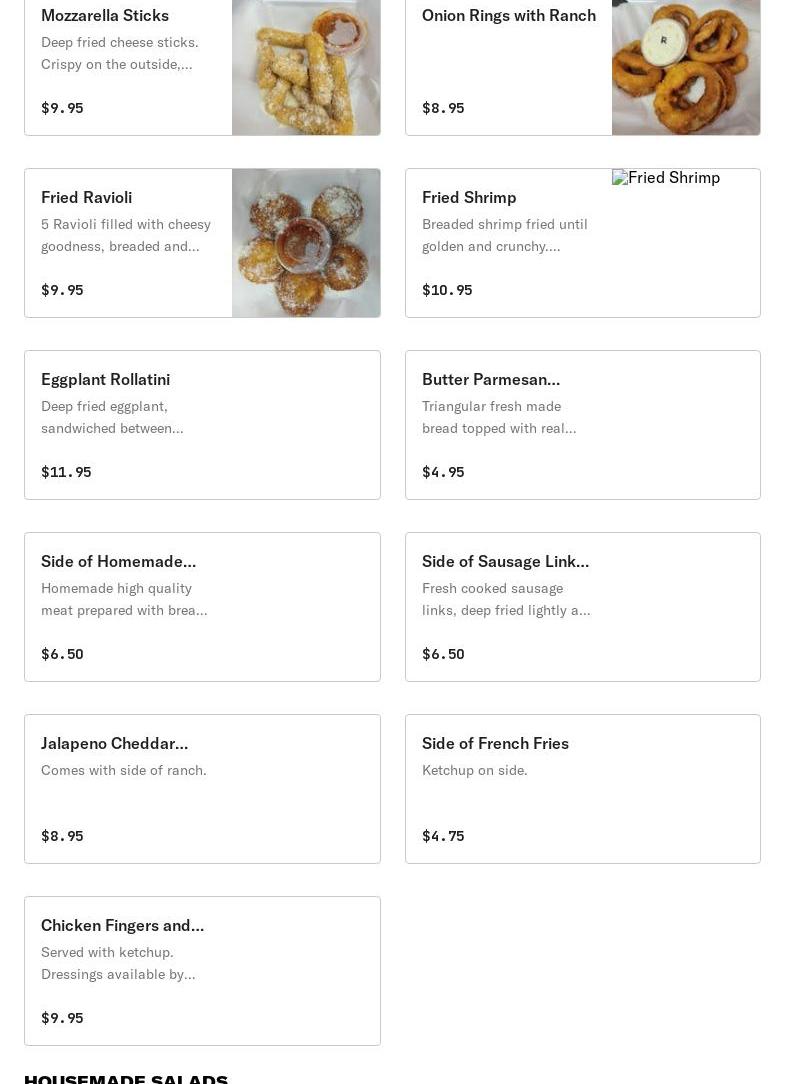Image resolution: width=785 pixels, height=1084 pixels.
Task: Open Onion Rings with Ranch item
Action: click(x=508, y=15)
